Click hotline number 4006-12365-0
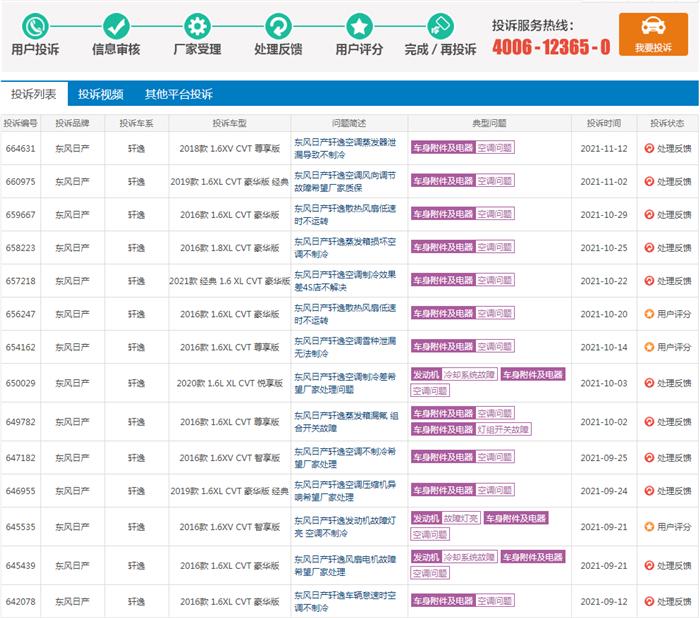 click(551, 47)
